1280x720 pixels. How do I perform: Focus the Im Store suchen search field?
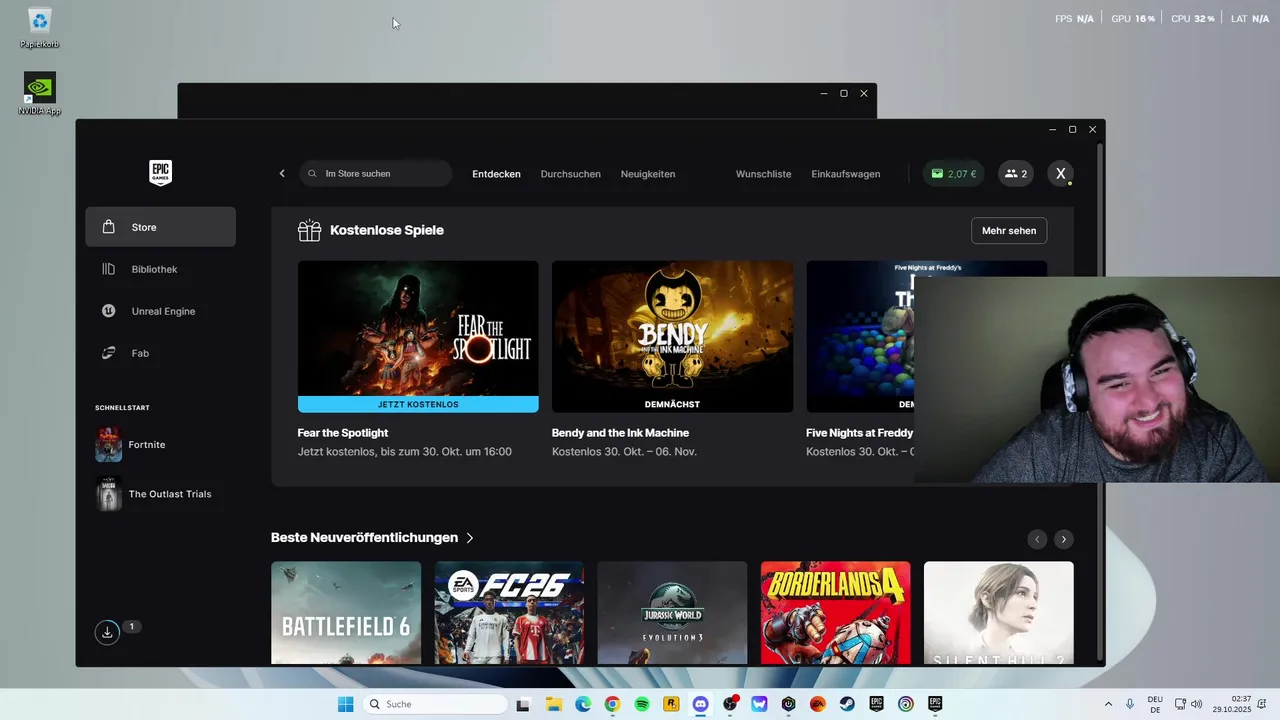376,173
